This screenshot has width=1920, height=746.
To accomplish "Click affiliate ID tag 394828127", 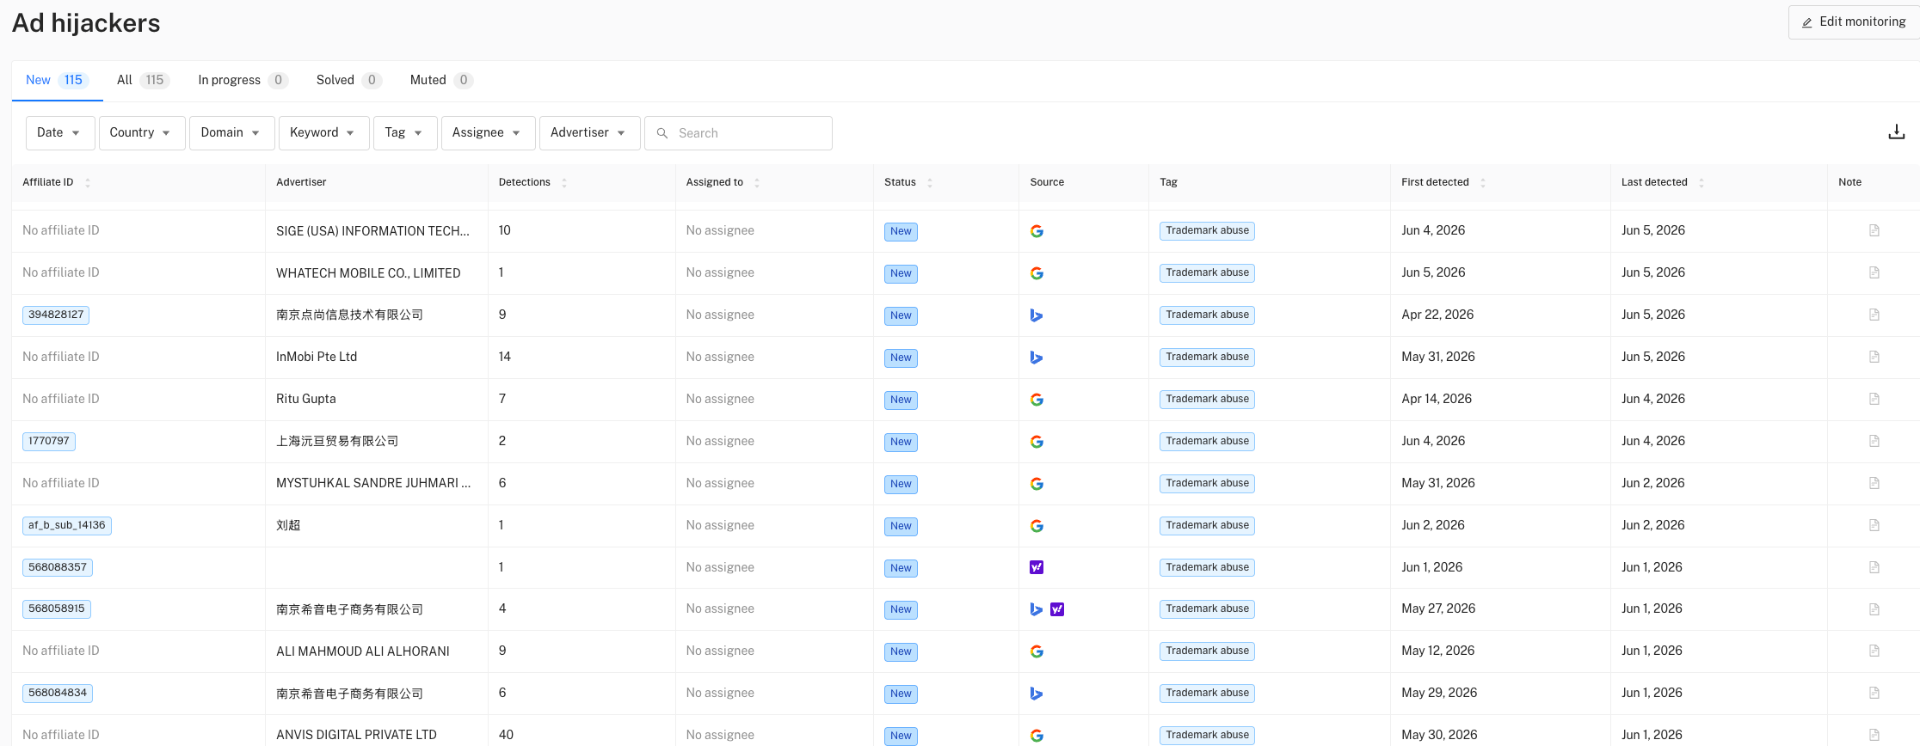I will coord(56,315).
